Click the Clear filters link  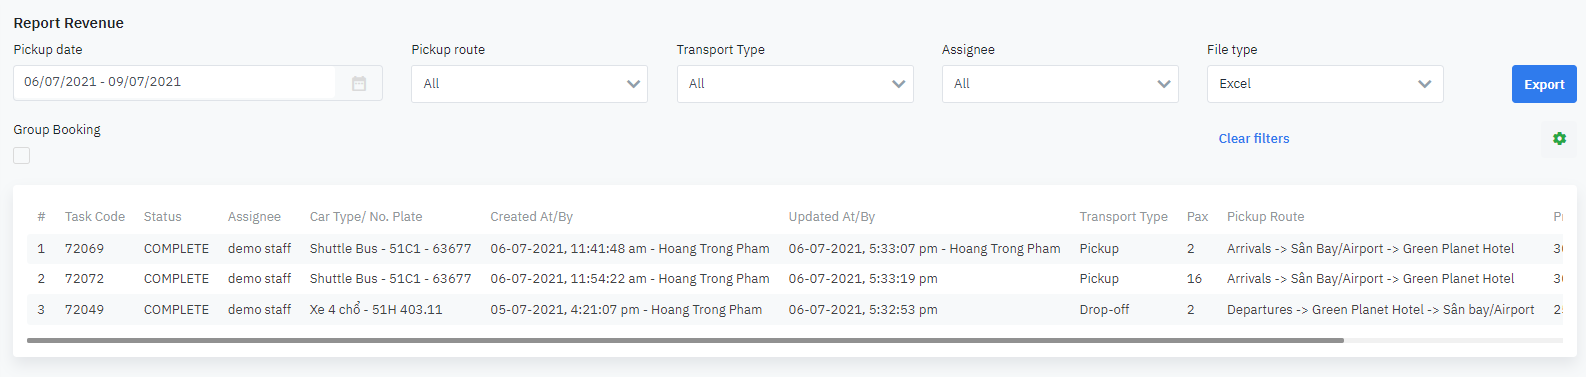(x=1254, y=139)
